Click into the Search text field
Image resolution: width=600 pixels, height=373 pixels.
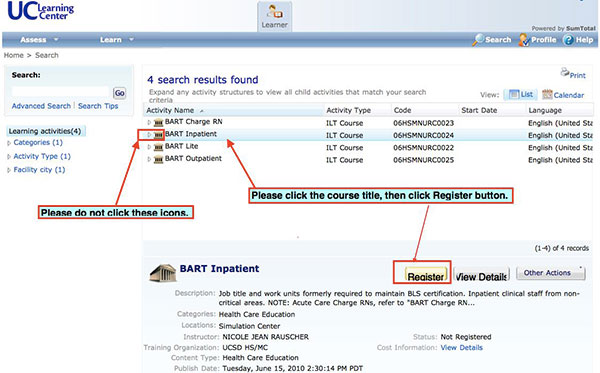point(61,92)
